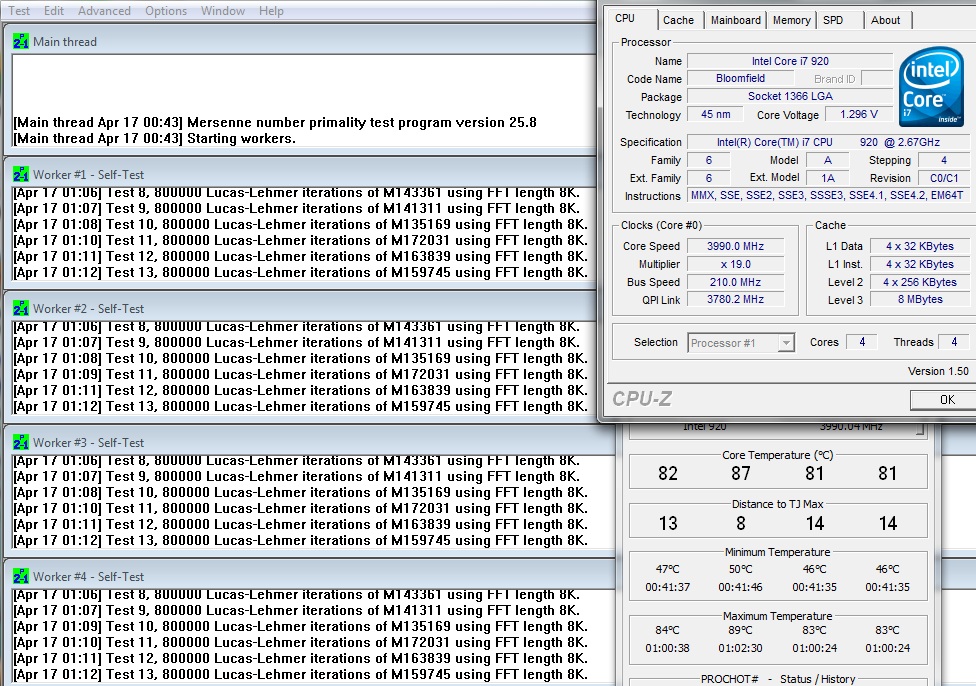
Task: Click the processor Name field Intel Core i7 920
Action: [x=790, y=61]
